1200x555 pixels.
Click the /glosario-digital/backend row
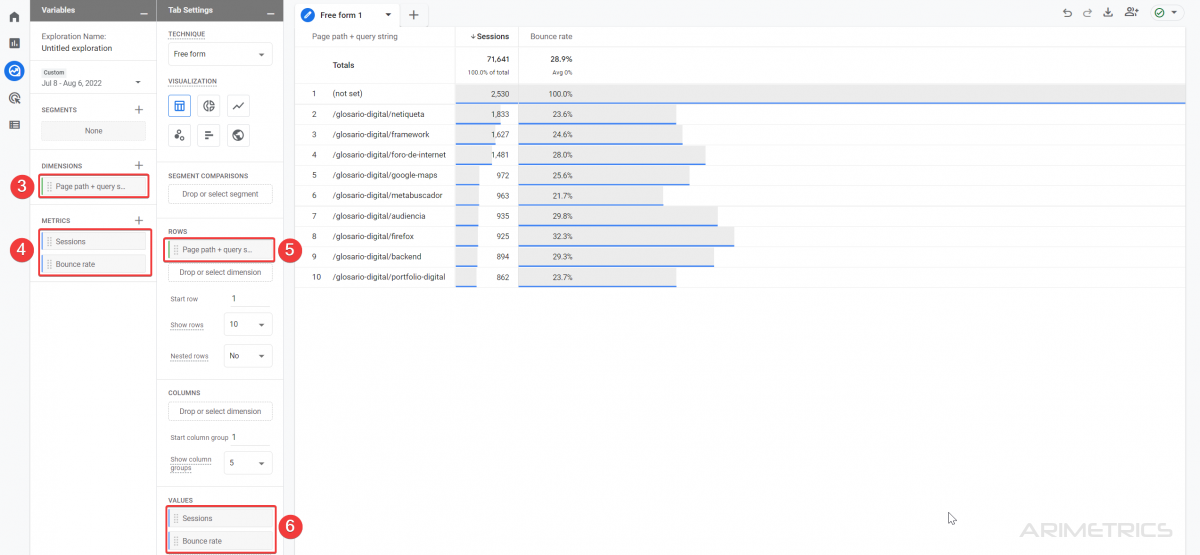[740, 256]
